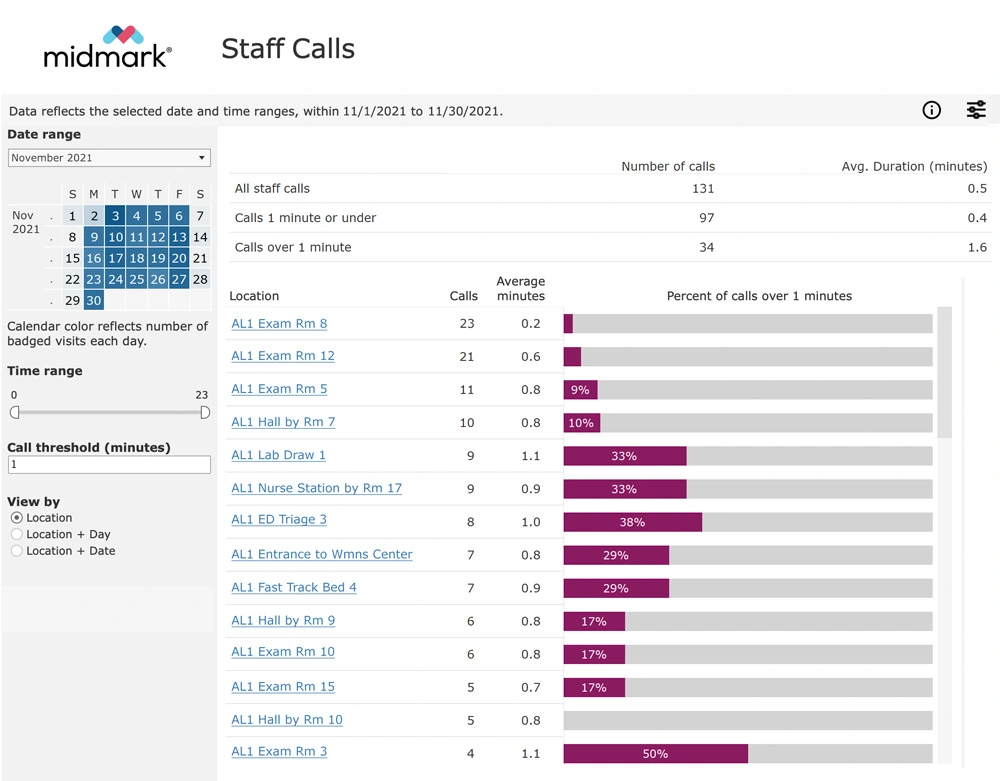The image size is (1000, 781).
Task: Click the info circle icon
Action: click(931, 110)
